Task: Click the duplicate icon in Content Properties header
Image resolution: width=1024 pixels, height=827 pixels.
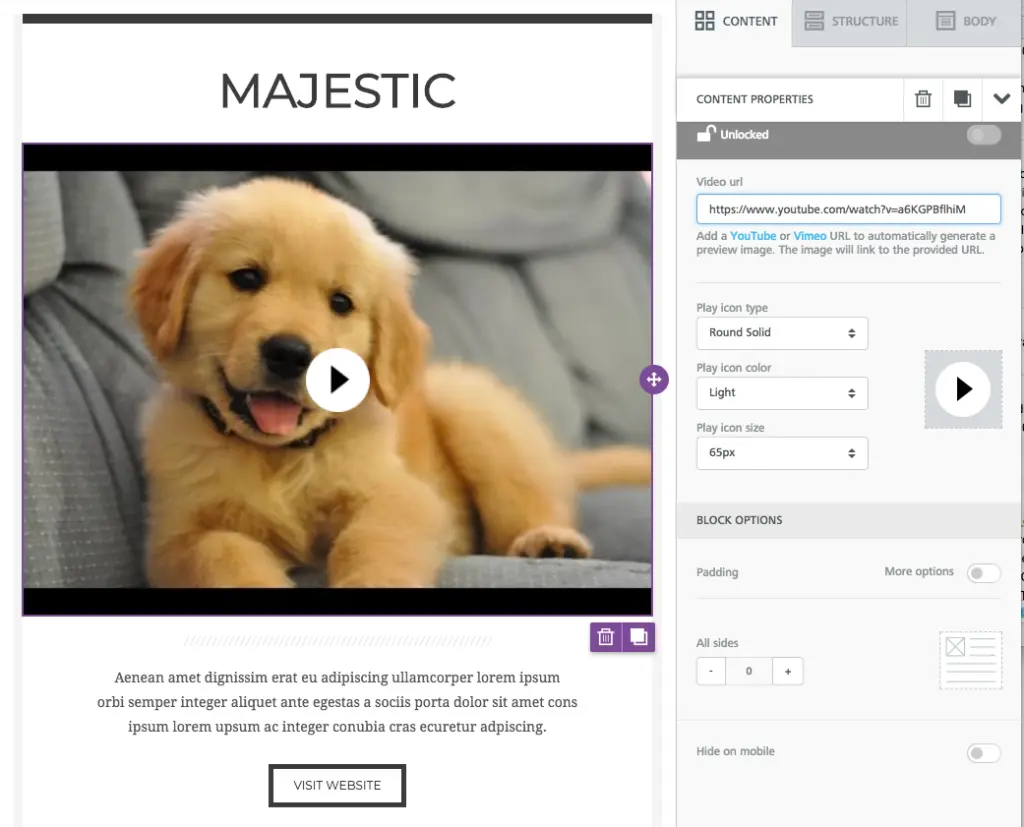Action: click(x=962, y=100)
